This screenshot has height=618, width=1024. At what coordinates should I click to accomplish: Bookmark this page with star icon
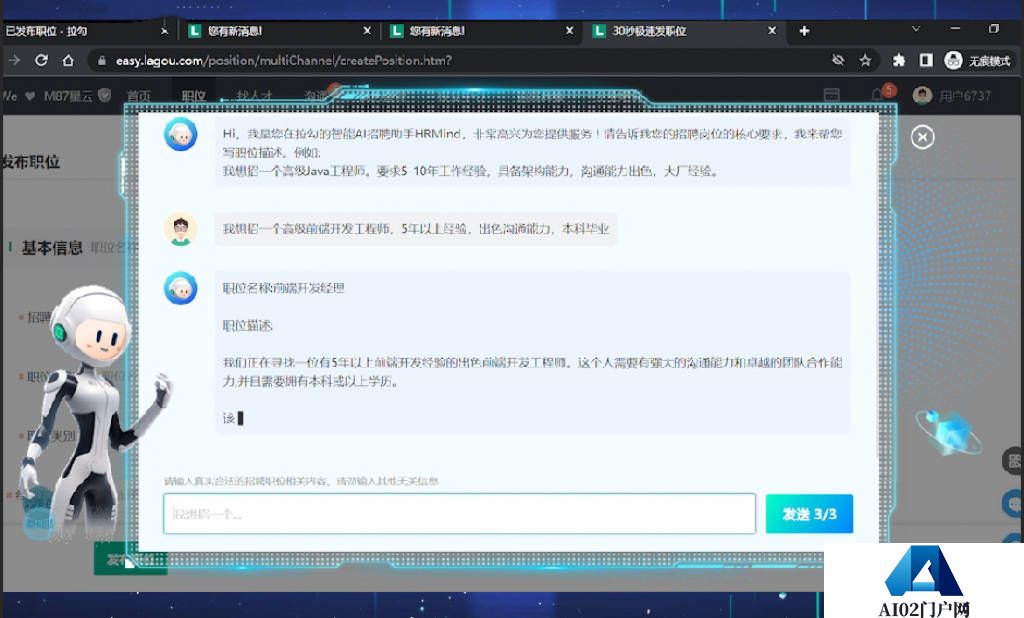pos(865,60)
